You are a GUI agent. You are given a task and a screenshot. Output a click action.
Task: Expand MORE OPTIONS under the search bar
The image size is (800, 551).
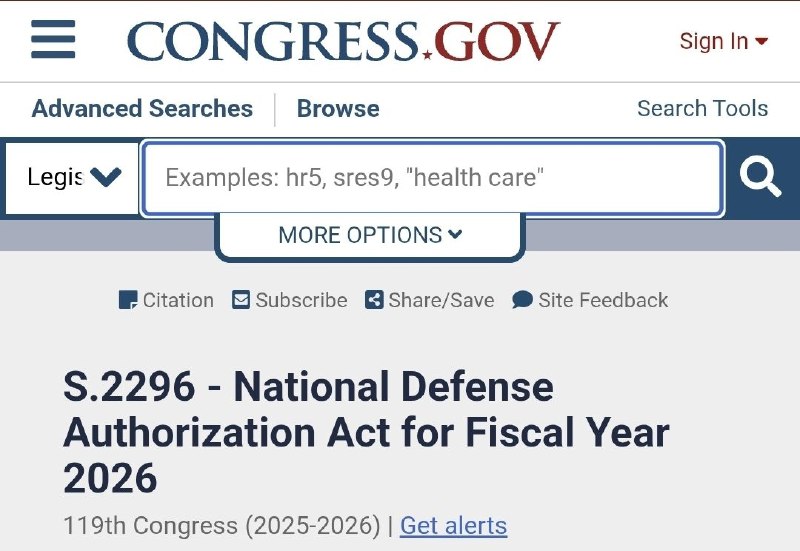tap(370, 235)
